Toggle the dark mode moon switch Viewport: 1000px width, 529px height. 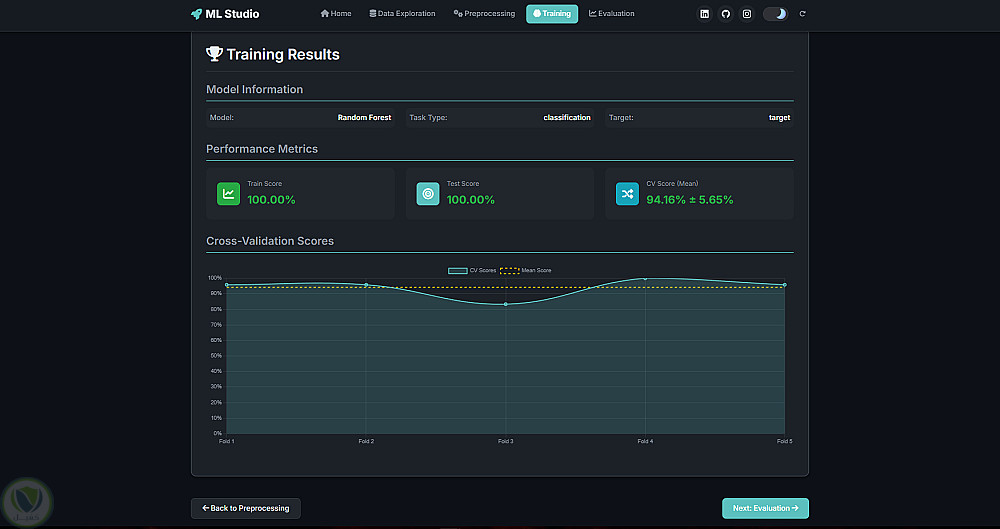click(x=776, y=14)
